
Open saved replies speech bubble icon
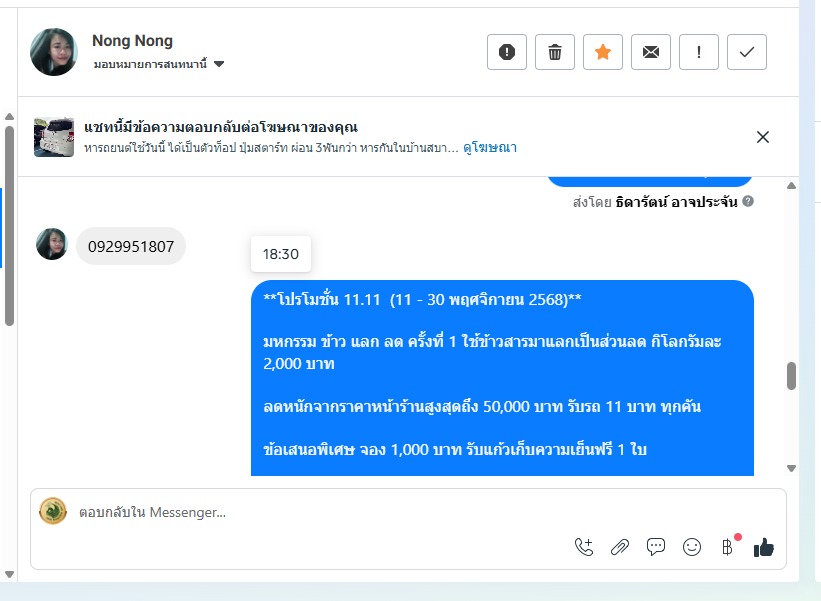pos(656,547)
